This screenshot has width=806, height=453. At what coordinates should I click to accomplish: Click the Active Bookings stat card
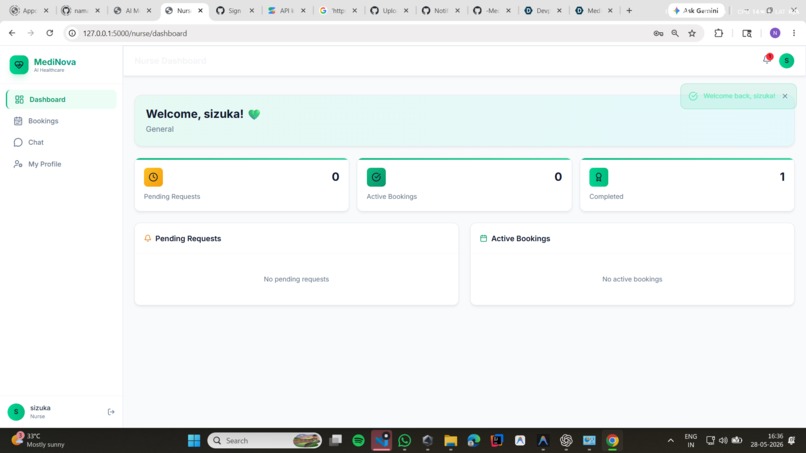464,185
